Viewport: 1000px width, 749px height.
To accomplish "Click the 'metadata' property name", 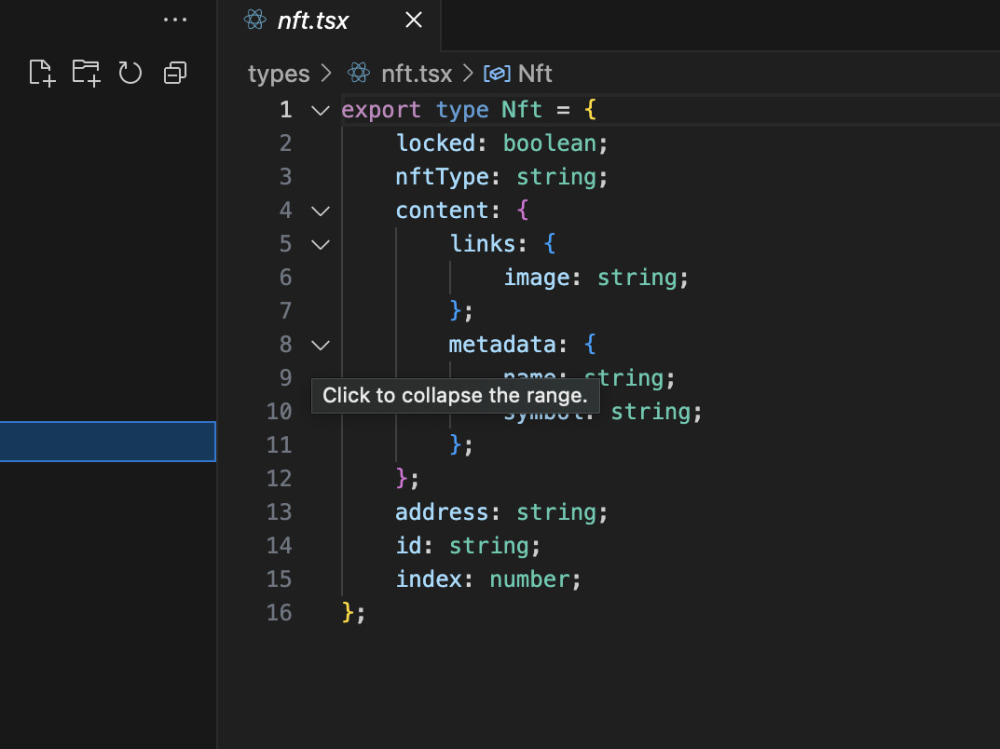I will click(503, 345).
